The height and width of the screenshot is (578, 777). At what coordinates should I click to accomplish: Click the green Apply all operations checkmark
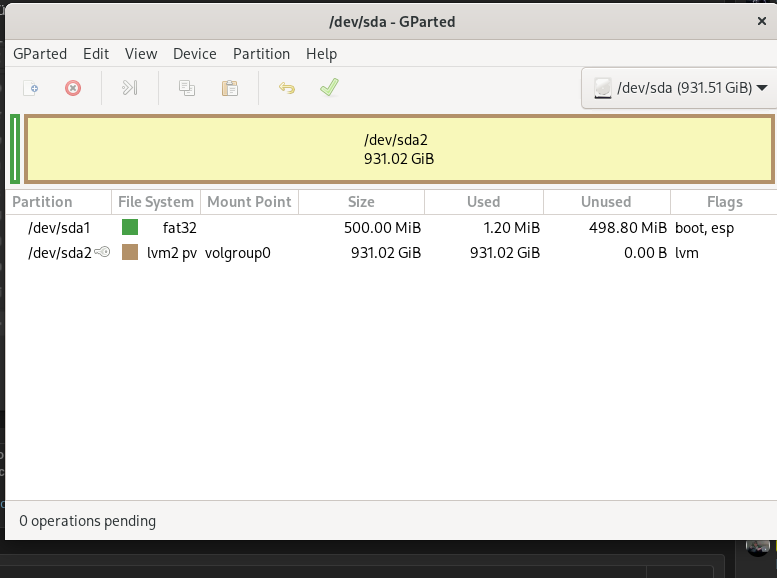click(329, 88)
